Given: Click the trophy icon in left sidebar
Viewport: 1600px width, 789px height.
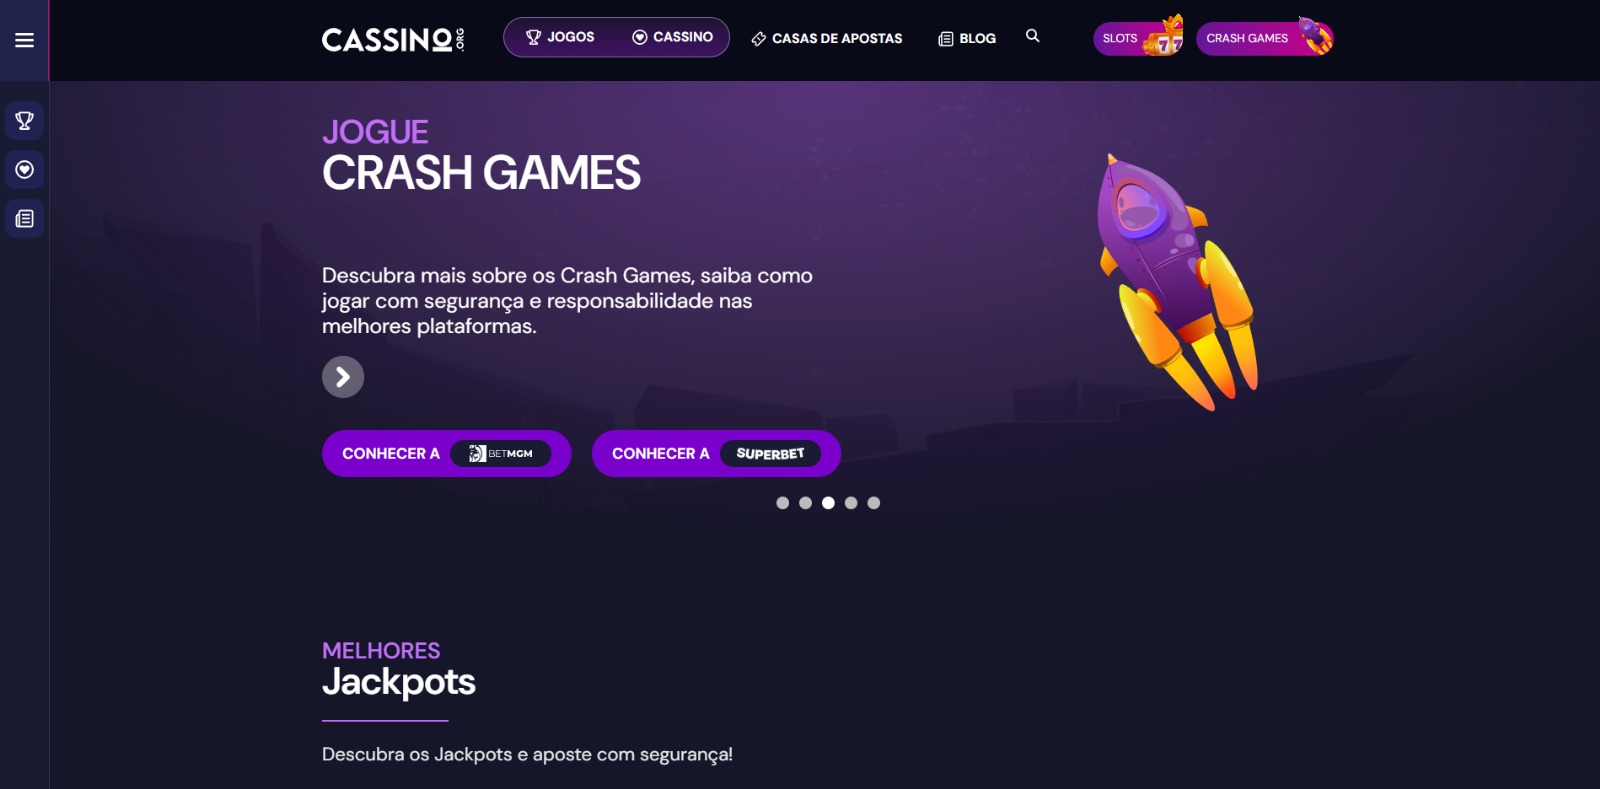Looking at the screenshot, I should 24,121.
